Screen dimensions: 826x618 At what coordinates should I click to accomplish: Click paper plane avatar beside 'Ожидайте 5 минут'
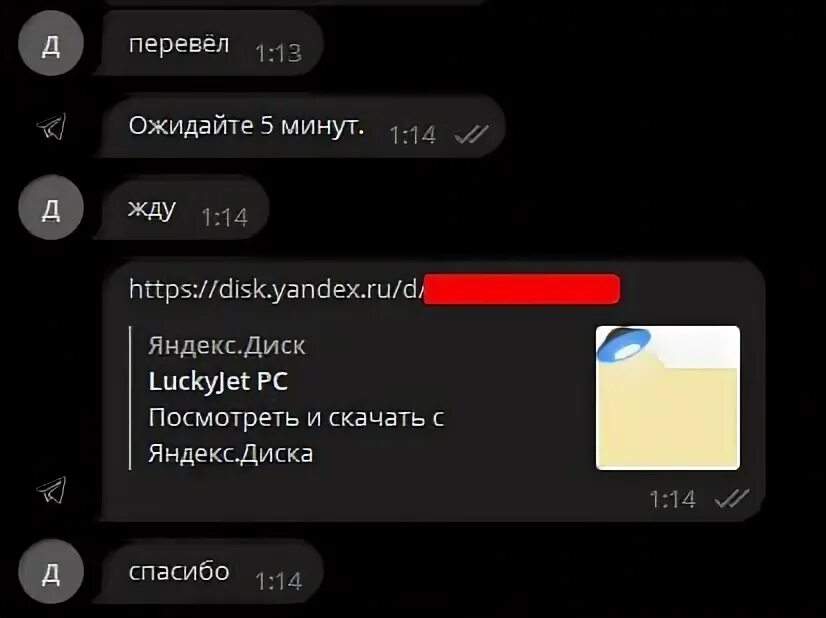coord(52,126)
